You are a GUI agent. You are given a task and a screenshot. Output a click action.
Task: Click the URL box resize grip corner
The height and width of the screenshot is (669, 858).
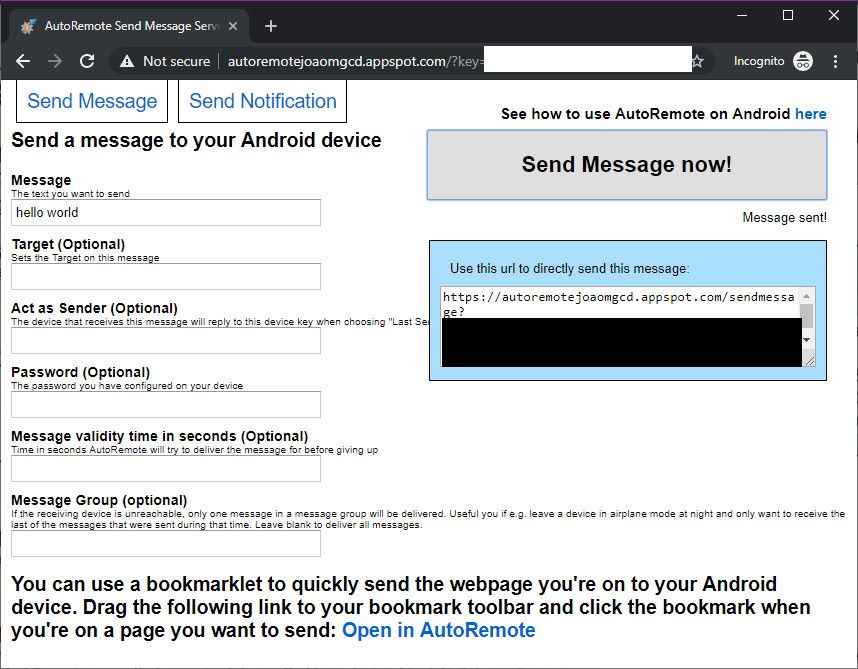(809, 360)
